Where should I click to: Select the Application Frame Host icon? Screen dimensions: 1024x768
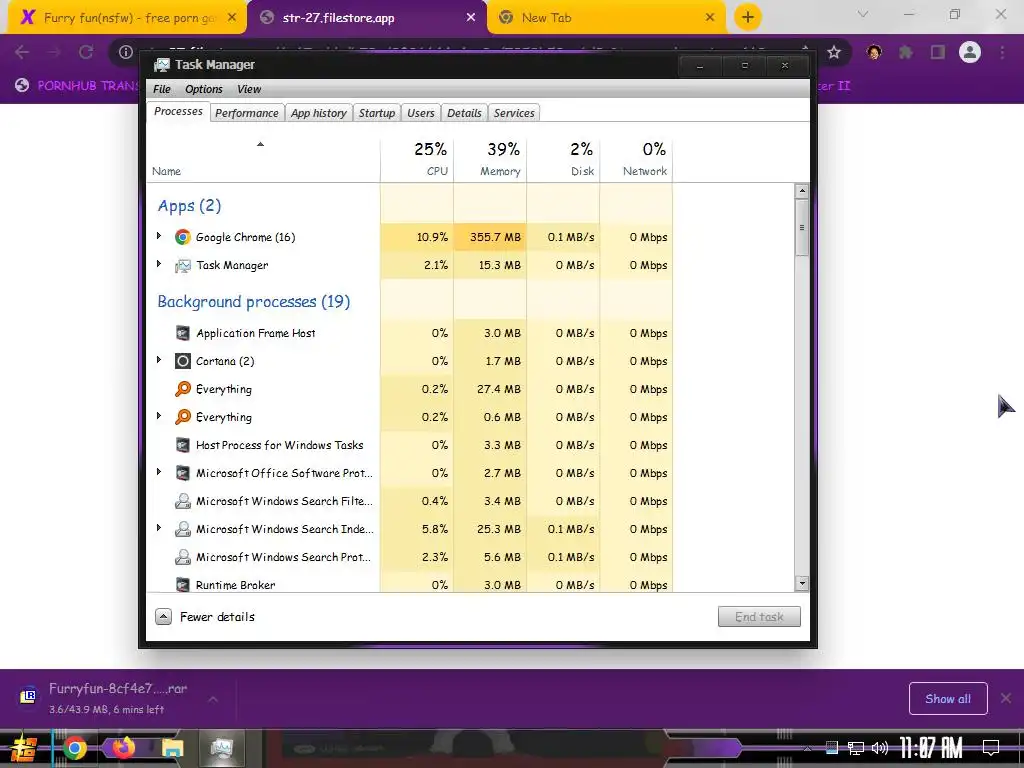[x=183, y=333]
